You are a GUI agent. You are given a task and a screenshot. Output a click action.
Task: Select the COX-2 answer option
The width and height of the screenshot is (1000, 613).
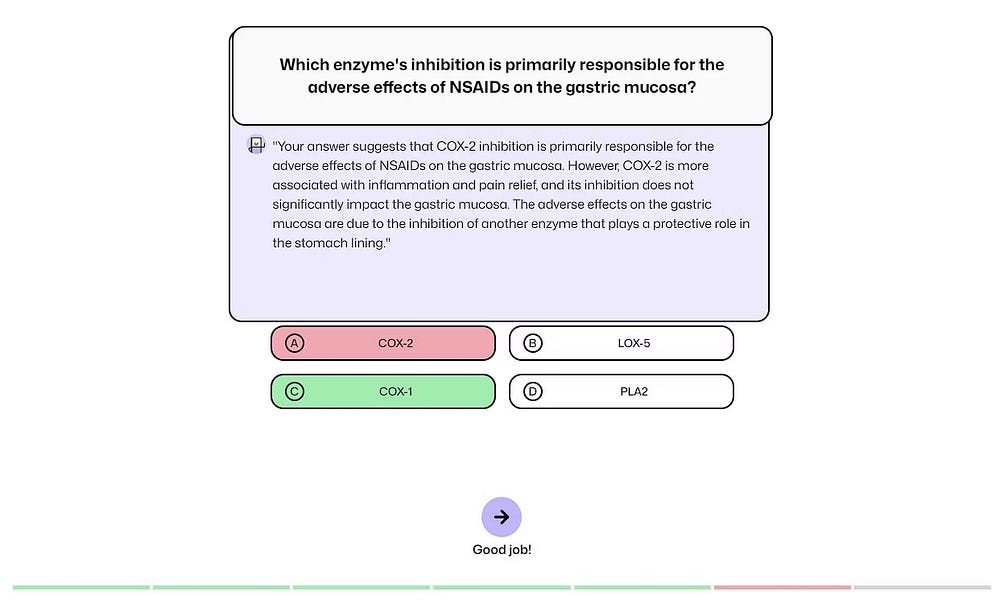[395, 343]
